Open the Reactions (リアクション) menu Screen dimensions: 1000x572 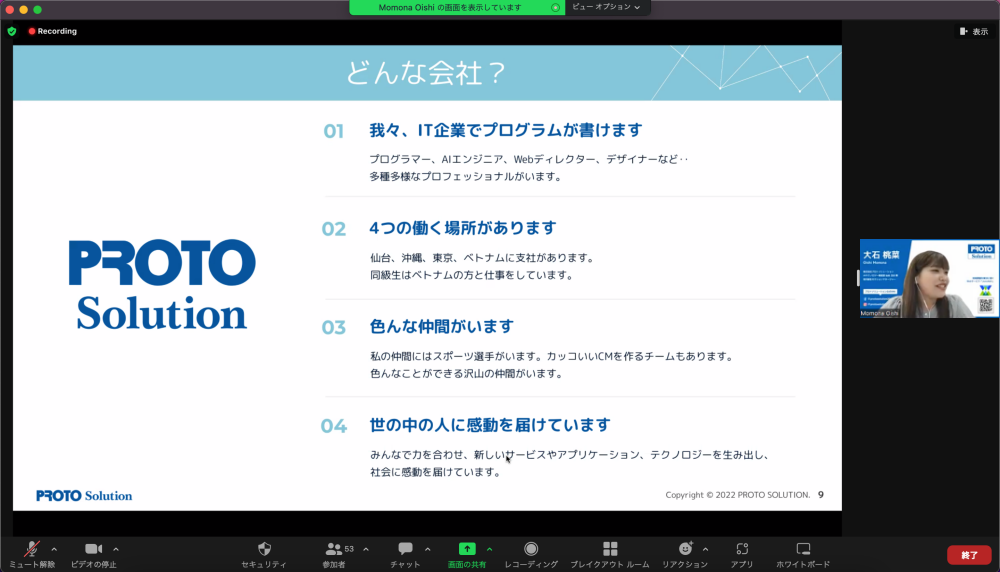[685, 549]
